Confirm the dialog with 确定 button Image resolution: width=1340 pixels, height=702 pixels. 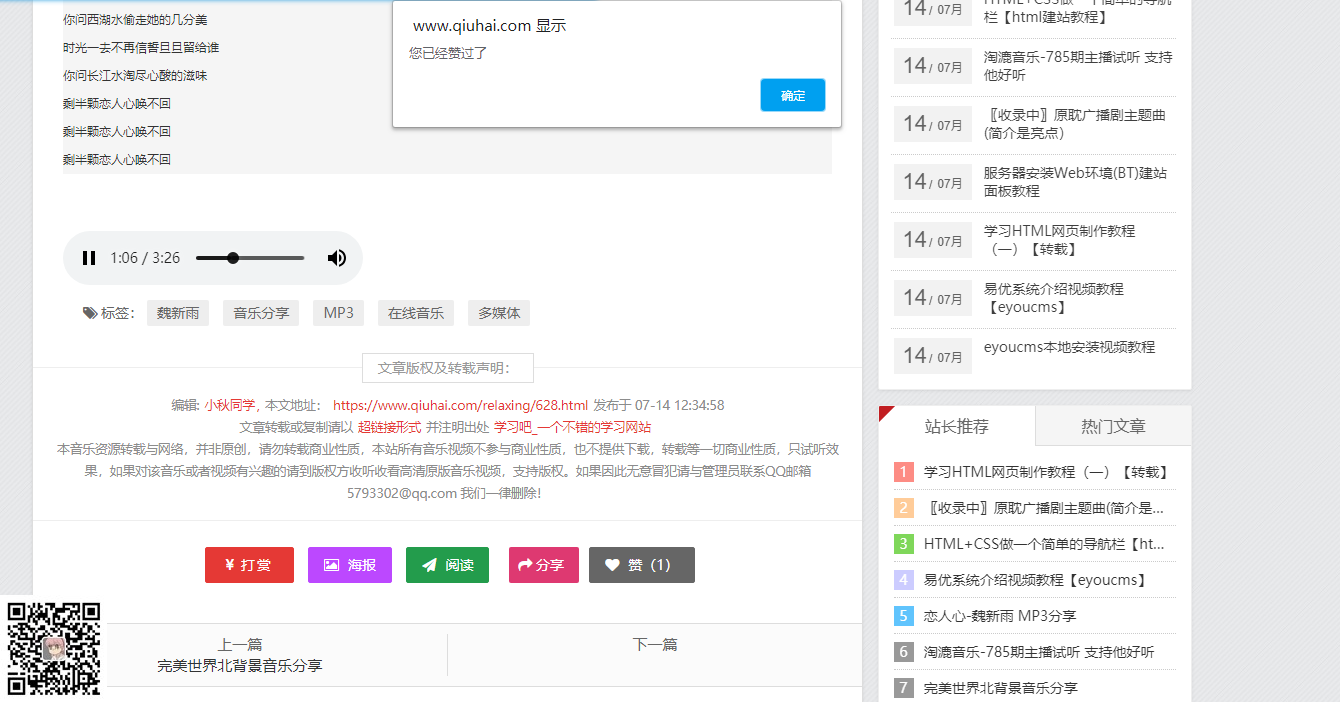tap(792, 94)
